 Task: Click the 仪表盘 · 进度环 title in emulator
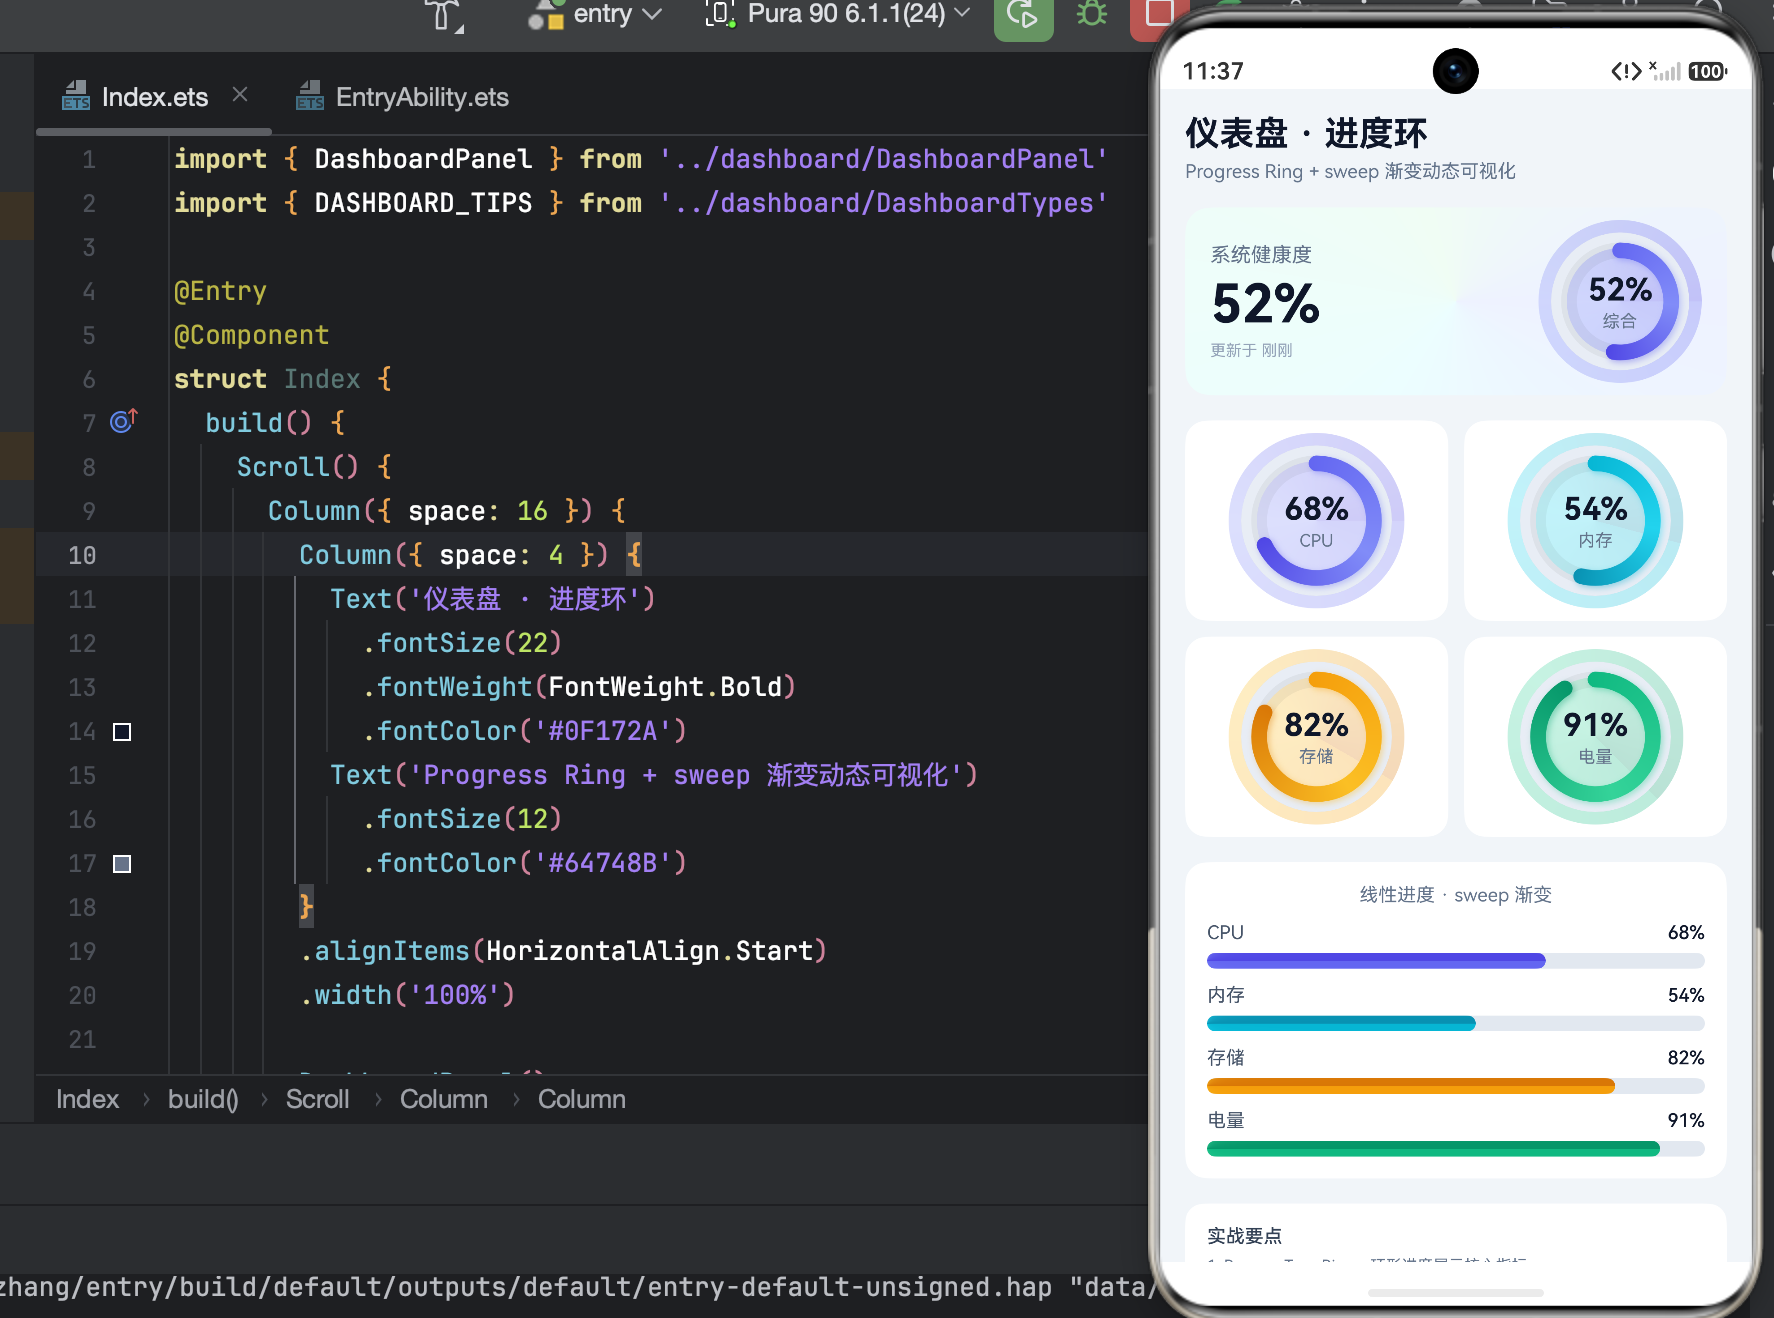click(1306, 133)
